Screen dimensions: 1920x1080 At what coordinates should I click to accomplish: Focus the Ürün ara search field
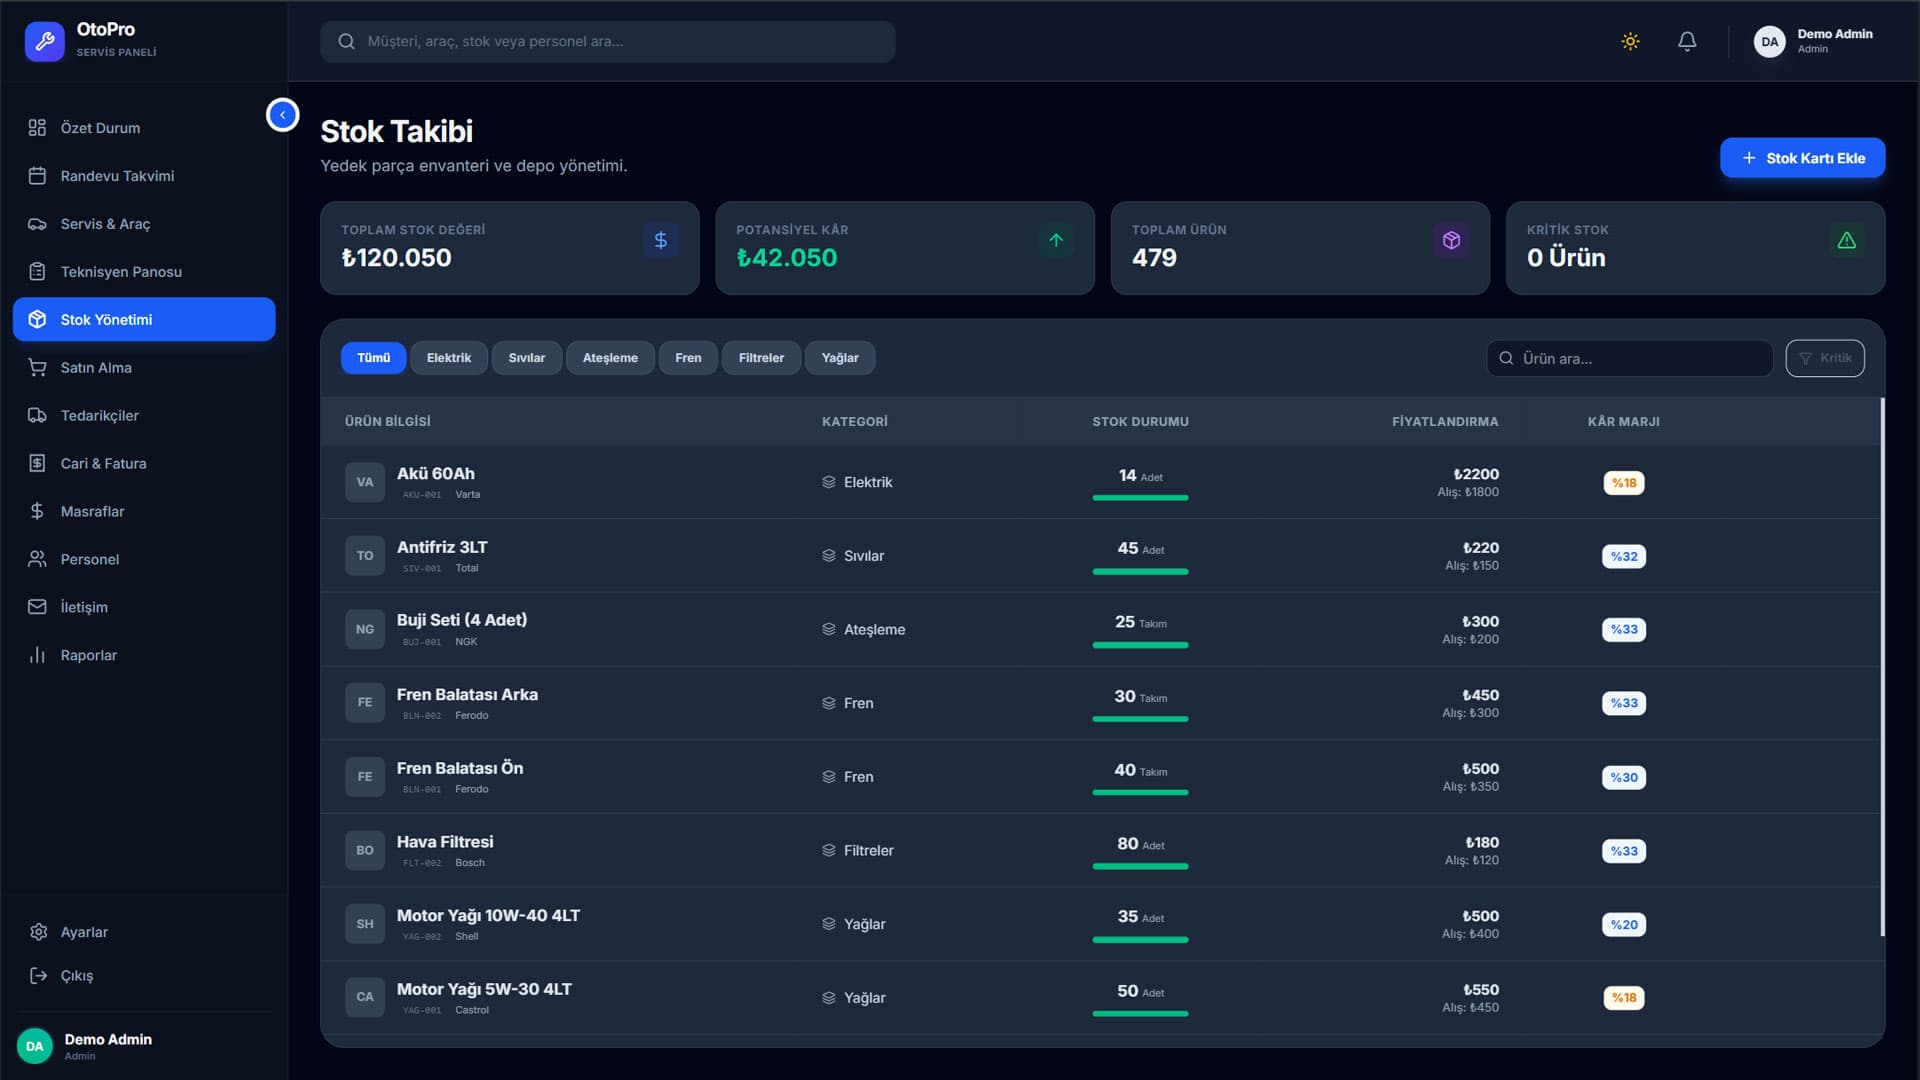(x=1640, y=358)
